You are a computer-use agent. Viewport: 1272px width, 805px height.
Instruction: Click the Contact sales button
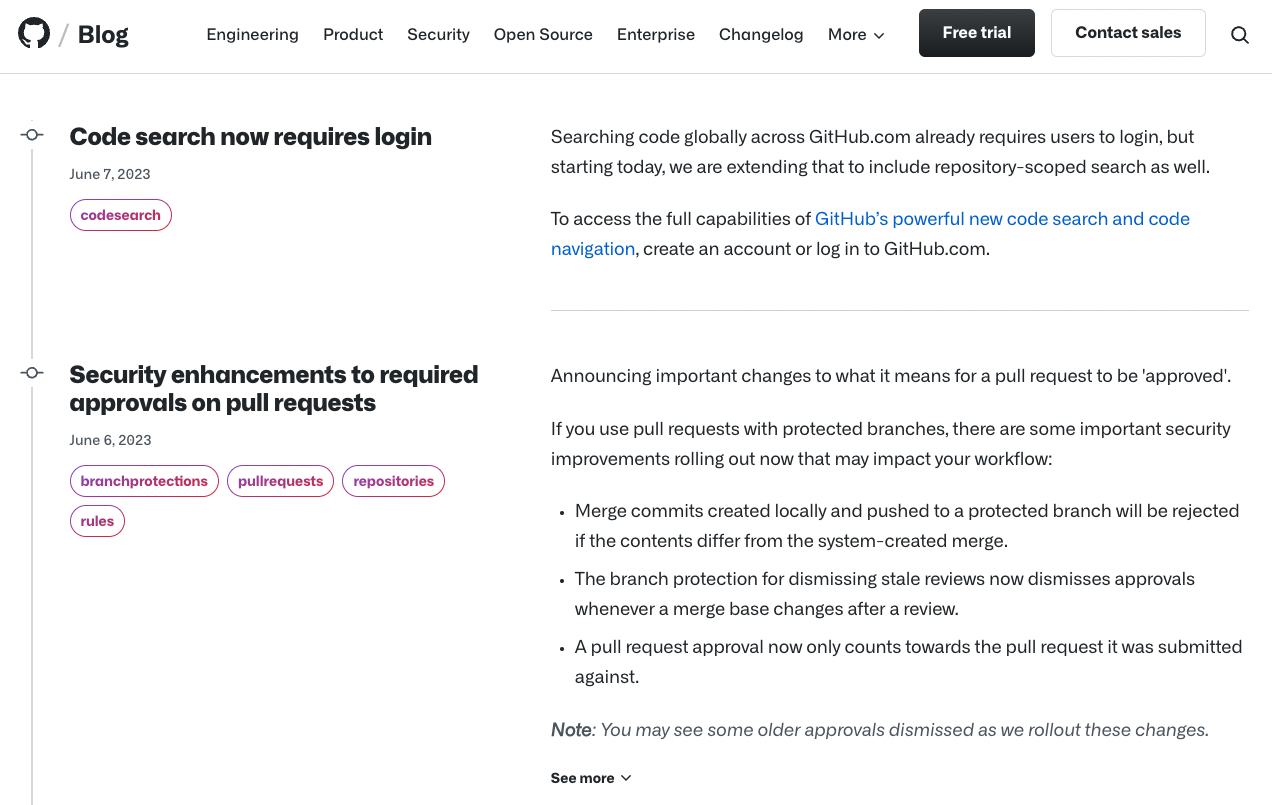tap(1128, 33)
